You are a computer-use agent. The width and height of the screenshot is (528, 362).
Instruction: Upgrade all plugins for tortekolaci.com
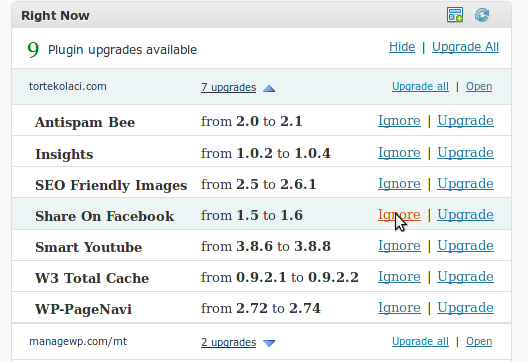click(420, 87)
